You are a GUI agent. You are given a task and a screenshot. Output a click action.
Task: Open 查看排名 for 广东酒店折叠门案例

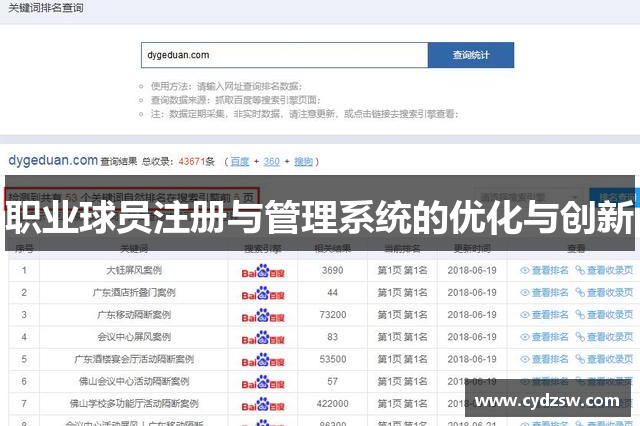click(x=544, y=293)
